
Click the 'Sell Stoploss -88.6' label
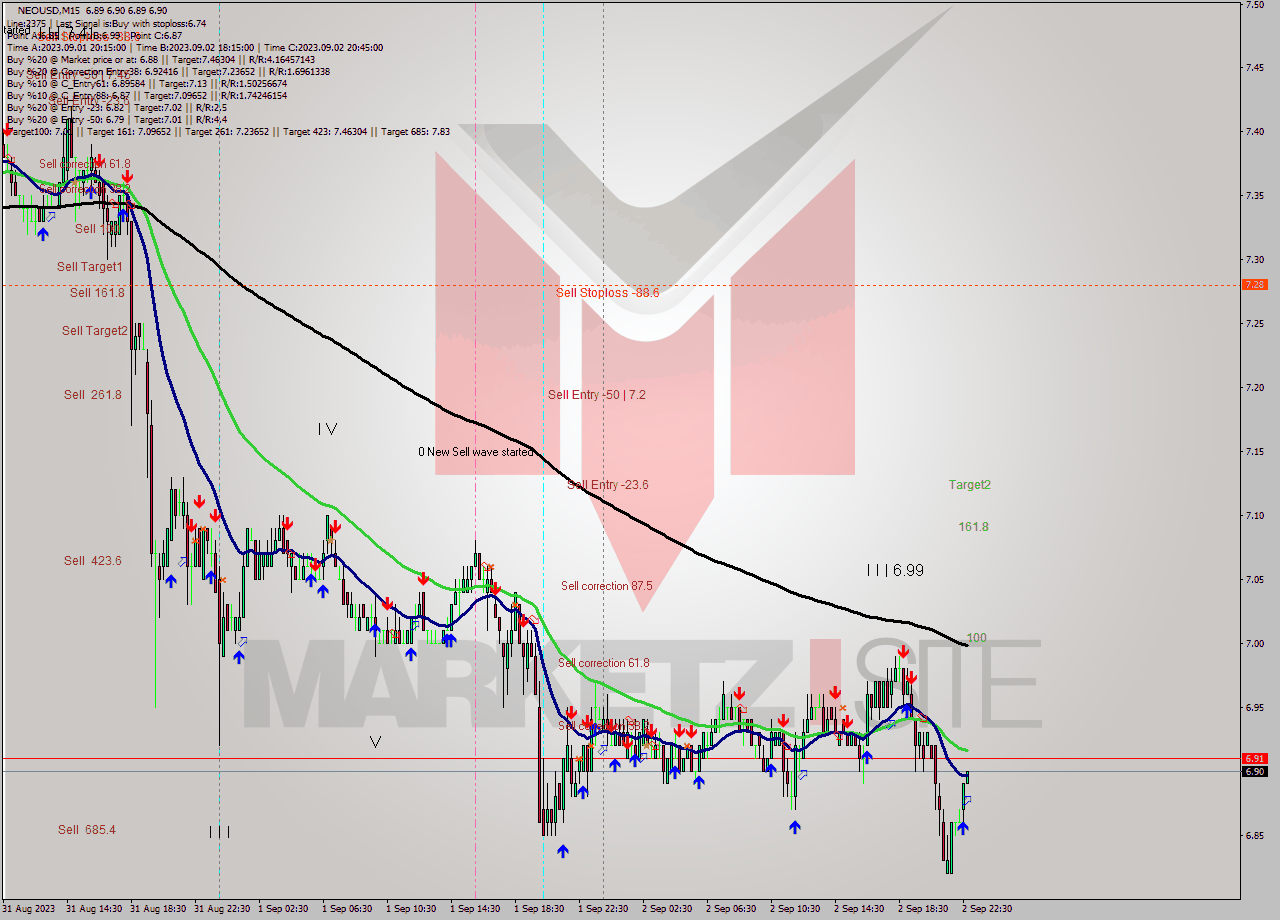click(x=607, y=293)
